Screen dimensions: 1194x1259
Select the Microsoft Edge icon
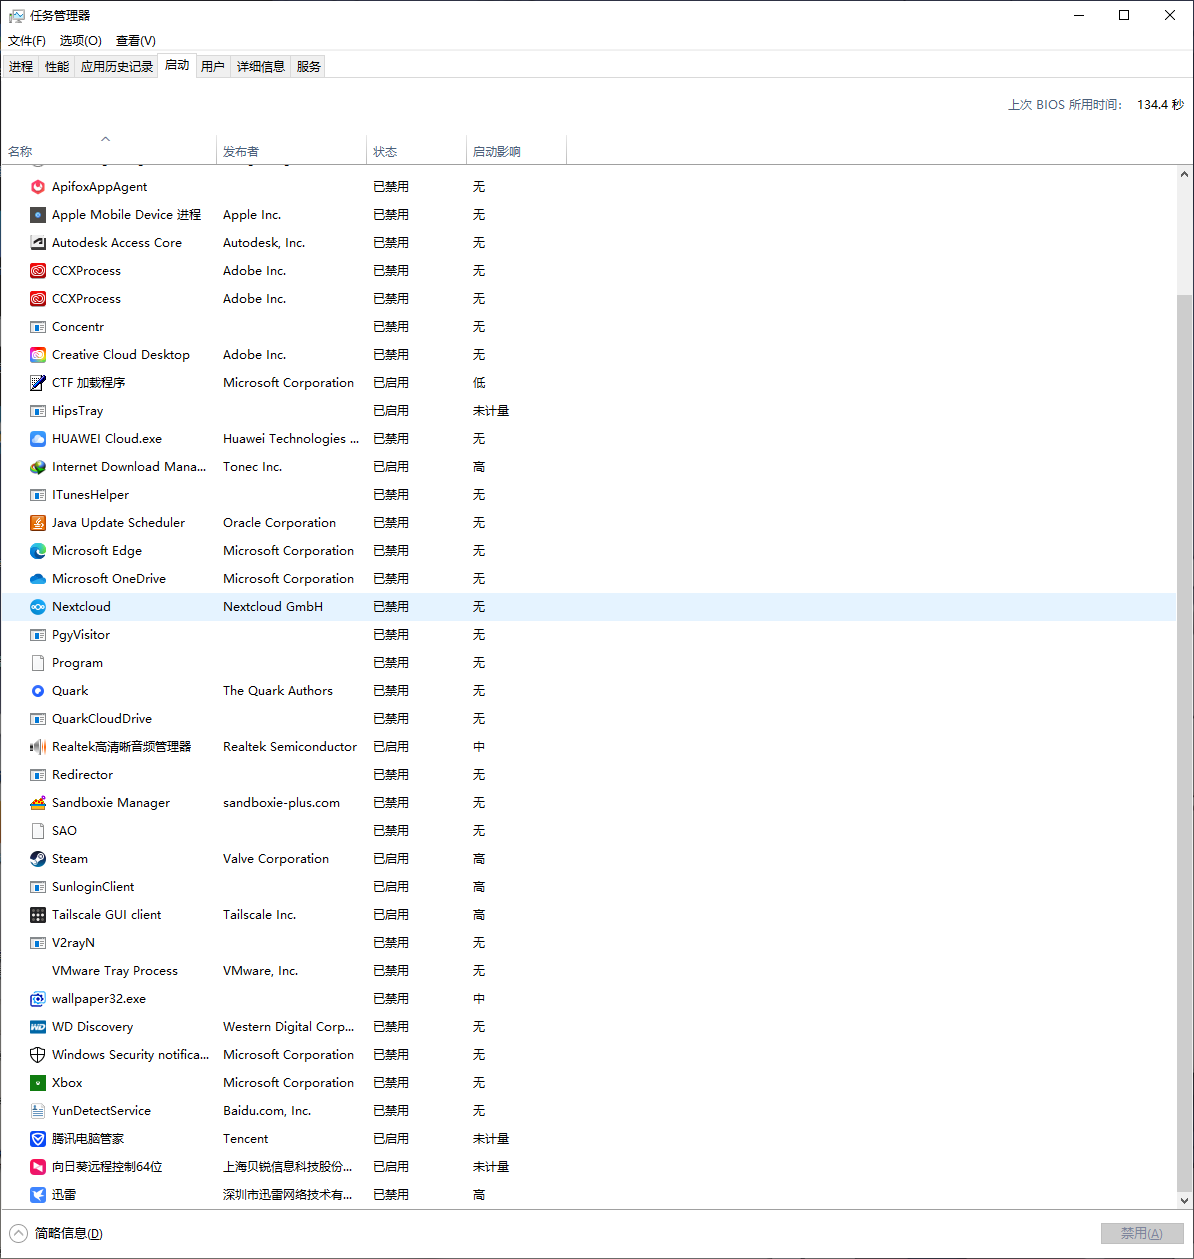pyautogui.click(x=38, y=551)
